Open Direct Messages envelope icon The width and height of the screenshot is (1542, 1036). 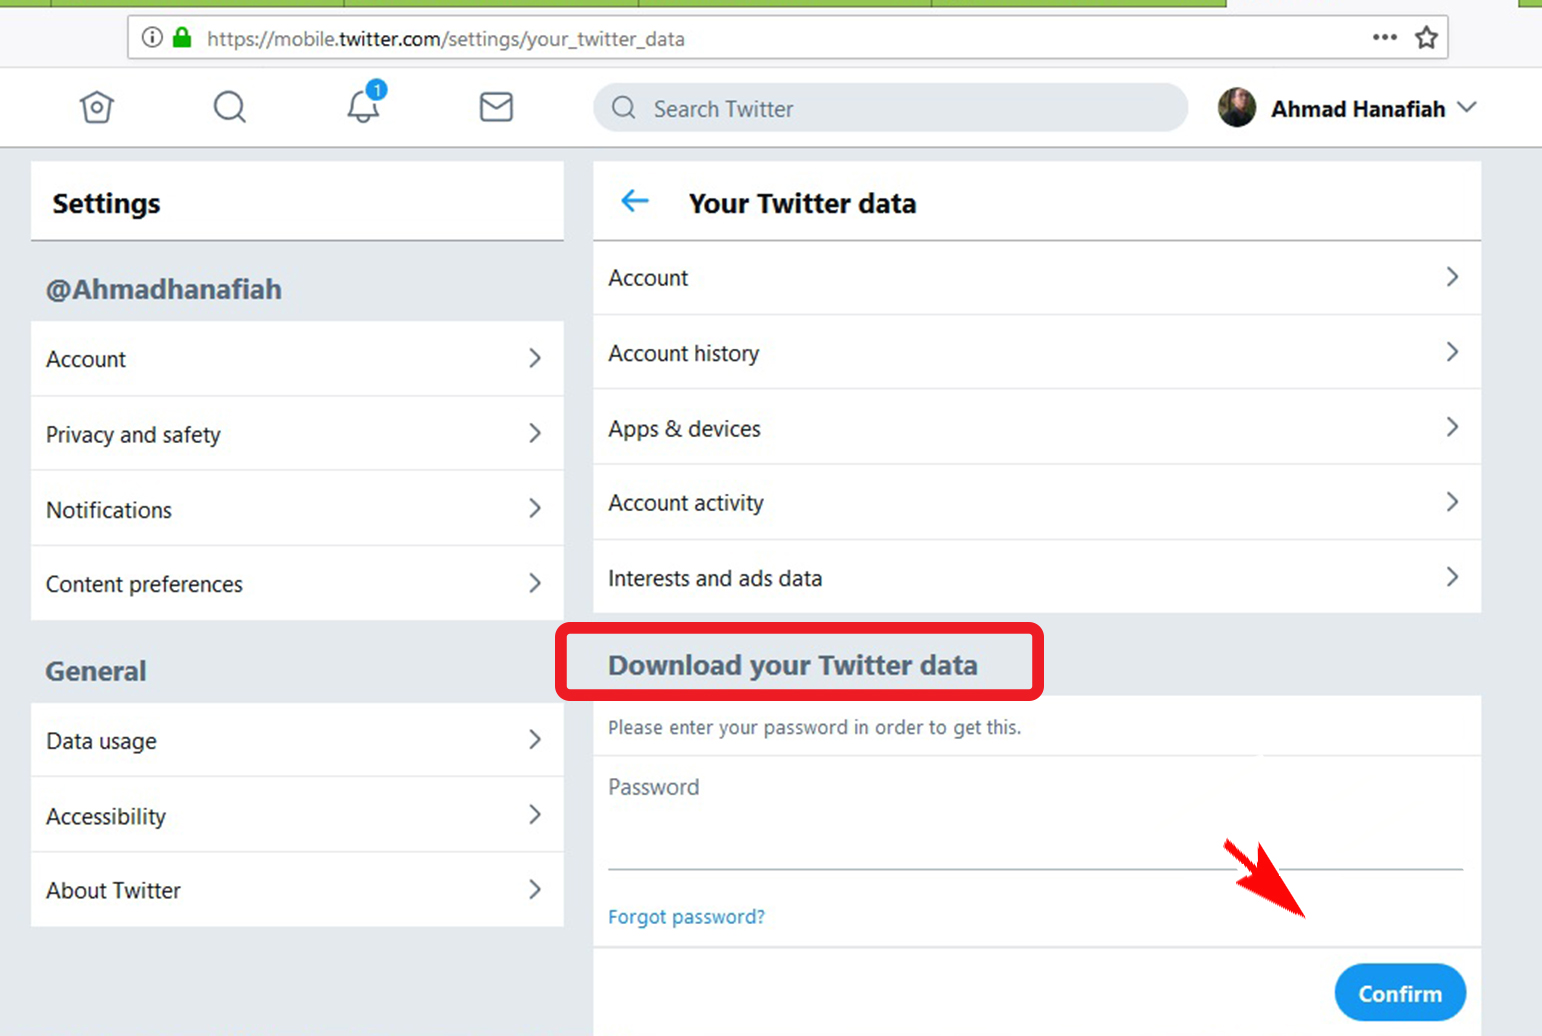496,107
